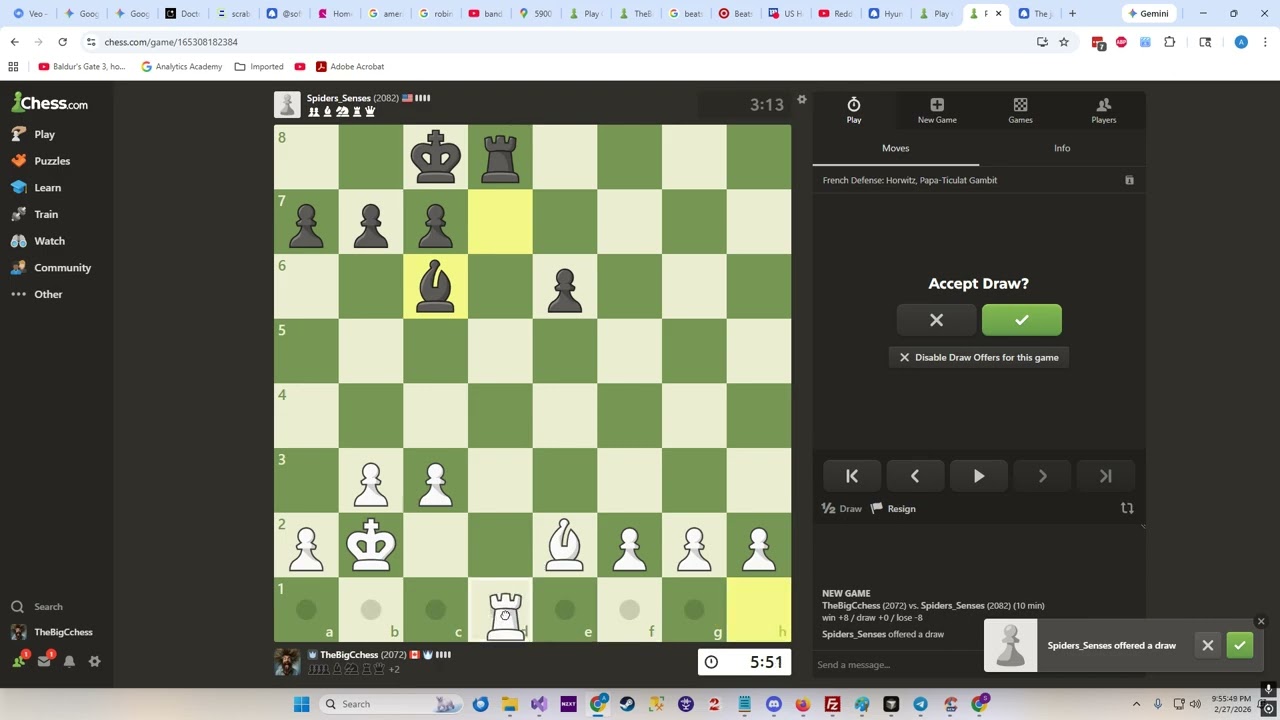Open FileZilla from taskbar
Viewport: 1280px width, 720px height.
[x=832, y=704]
